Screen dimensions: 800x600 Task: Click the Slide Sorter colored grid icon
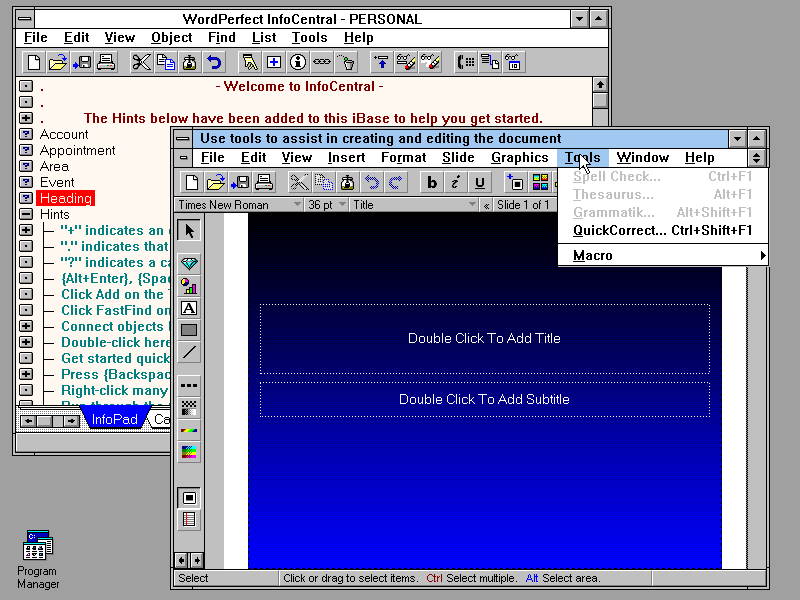[540, 182]
